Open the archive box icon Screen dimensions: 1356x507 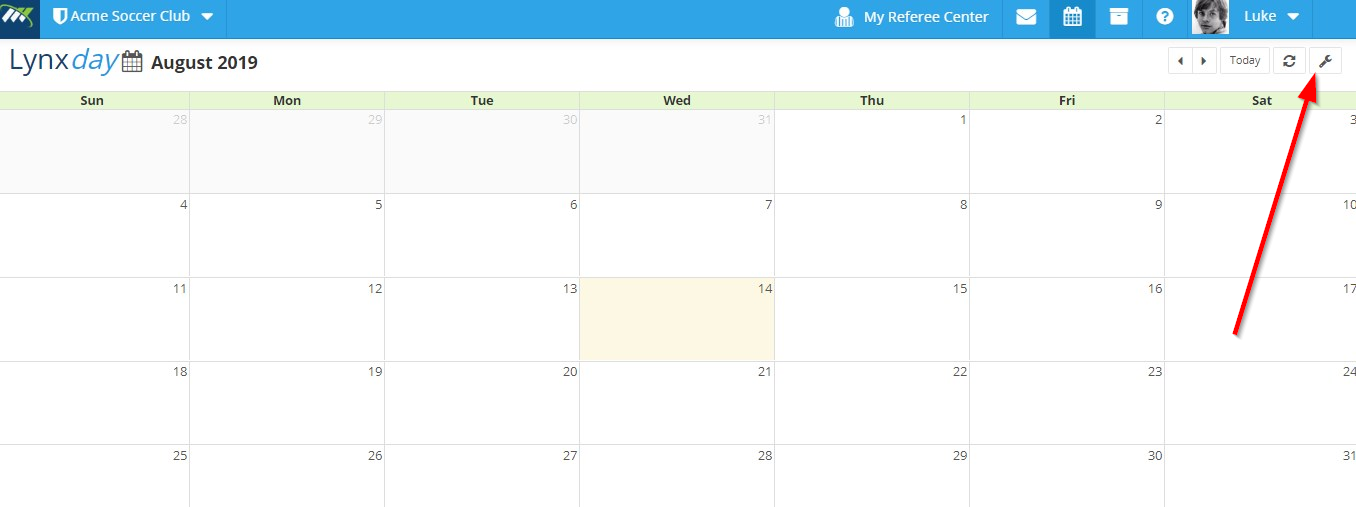1119,17
